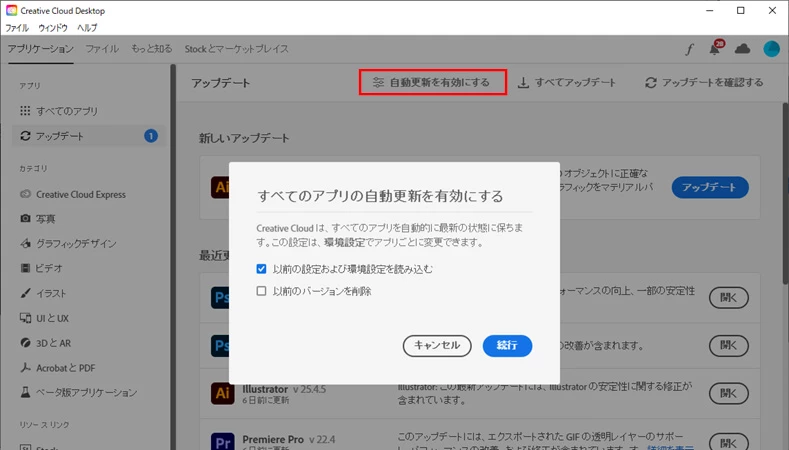Open the 3D と AR category
The width and height of the screenshot is (789, 450).
coord(46,343)
